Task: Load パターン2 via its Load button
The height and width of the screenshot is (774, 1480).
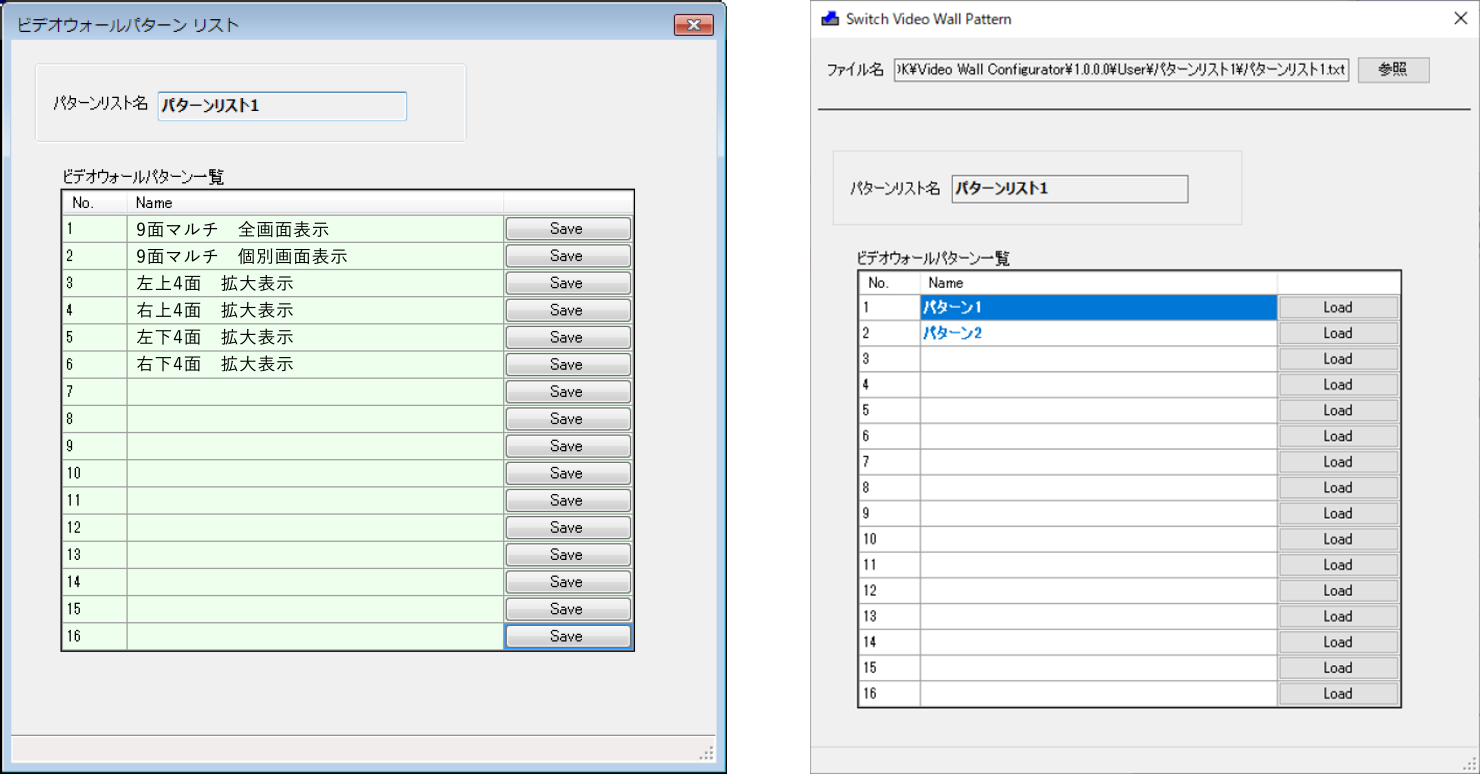Action: tap(1337, 334)
